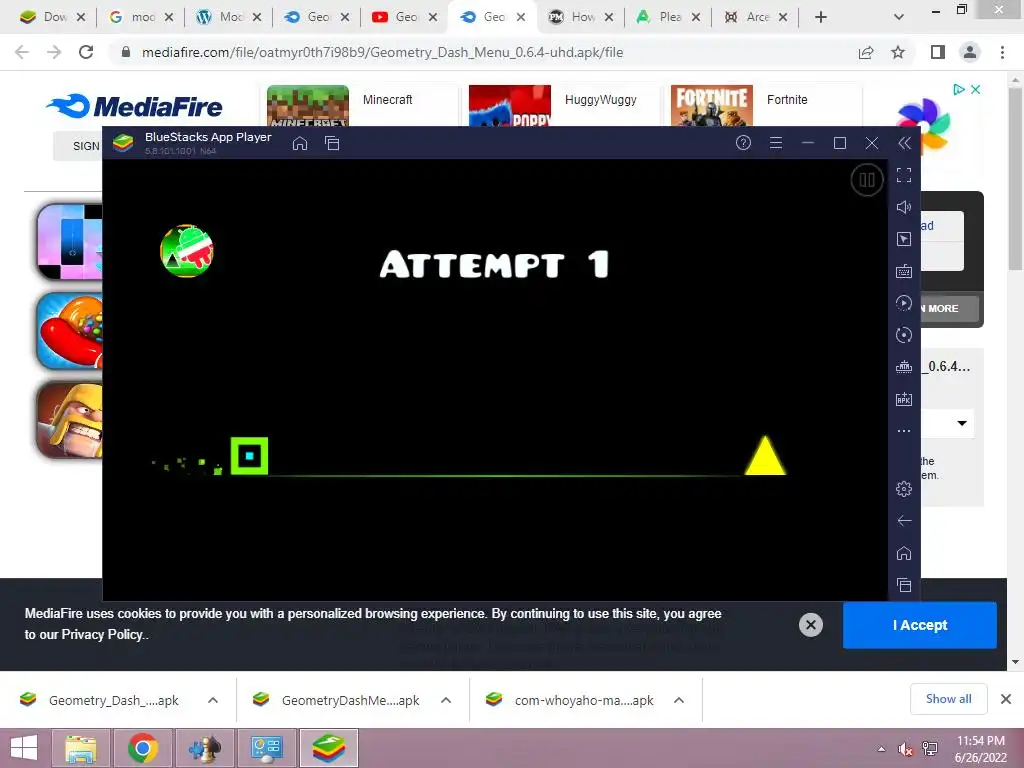Dismiss the cookie banner with X
Viewport: 1024px width, 768px height.
pyautogui.click(x=810, y=625)
